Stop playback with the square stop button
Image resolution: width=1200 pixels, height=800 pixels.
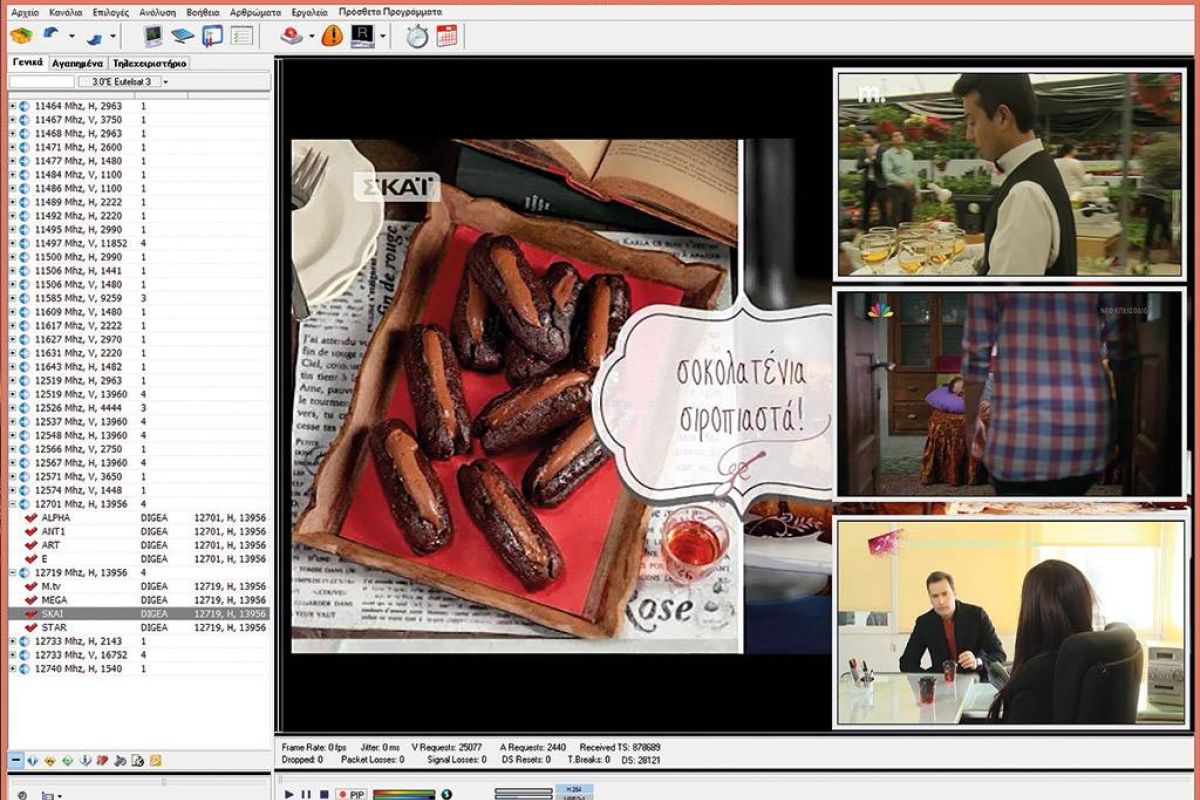coord(324,794)
